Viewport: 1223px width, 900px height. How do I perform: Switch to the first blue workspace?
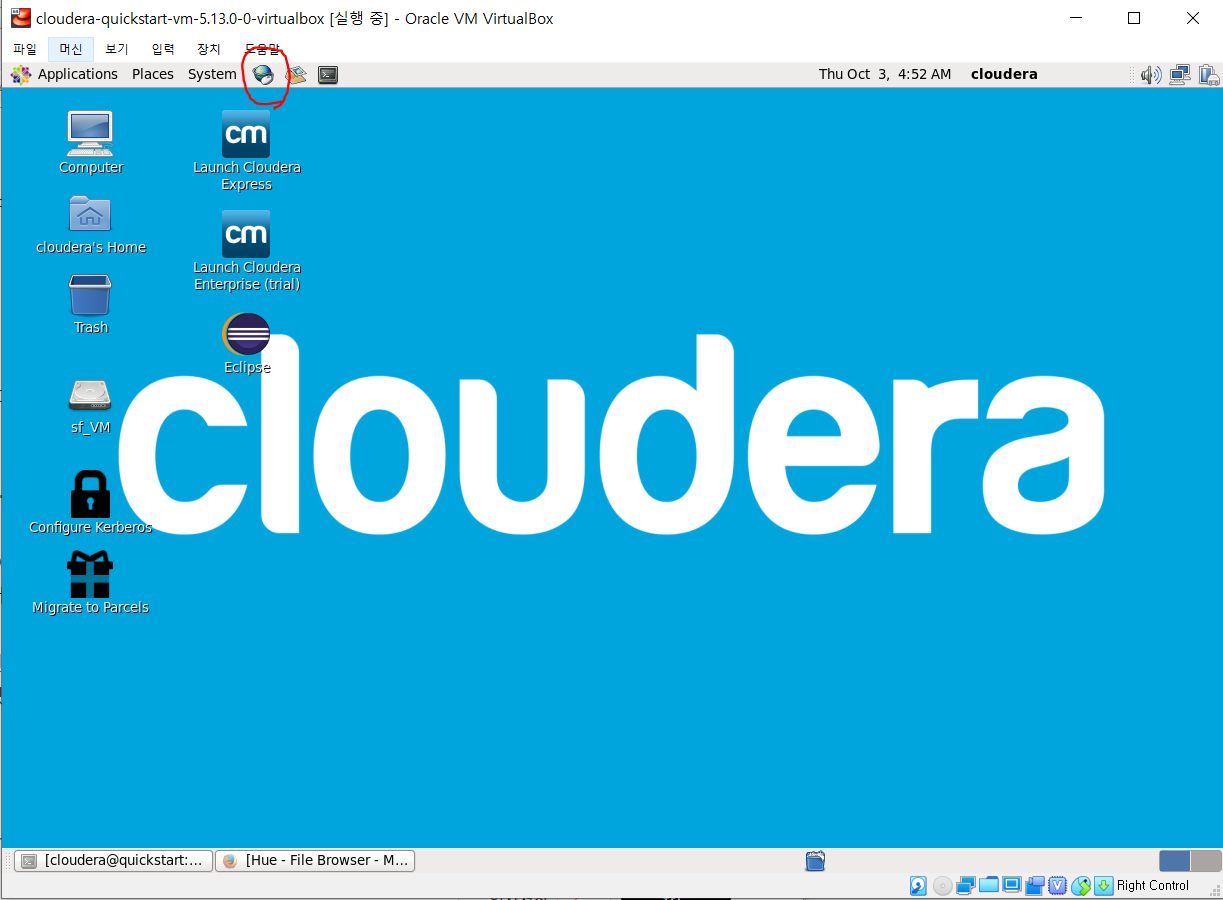(x=1175, y=860)
